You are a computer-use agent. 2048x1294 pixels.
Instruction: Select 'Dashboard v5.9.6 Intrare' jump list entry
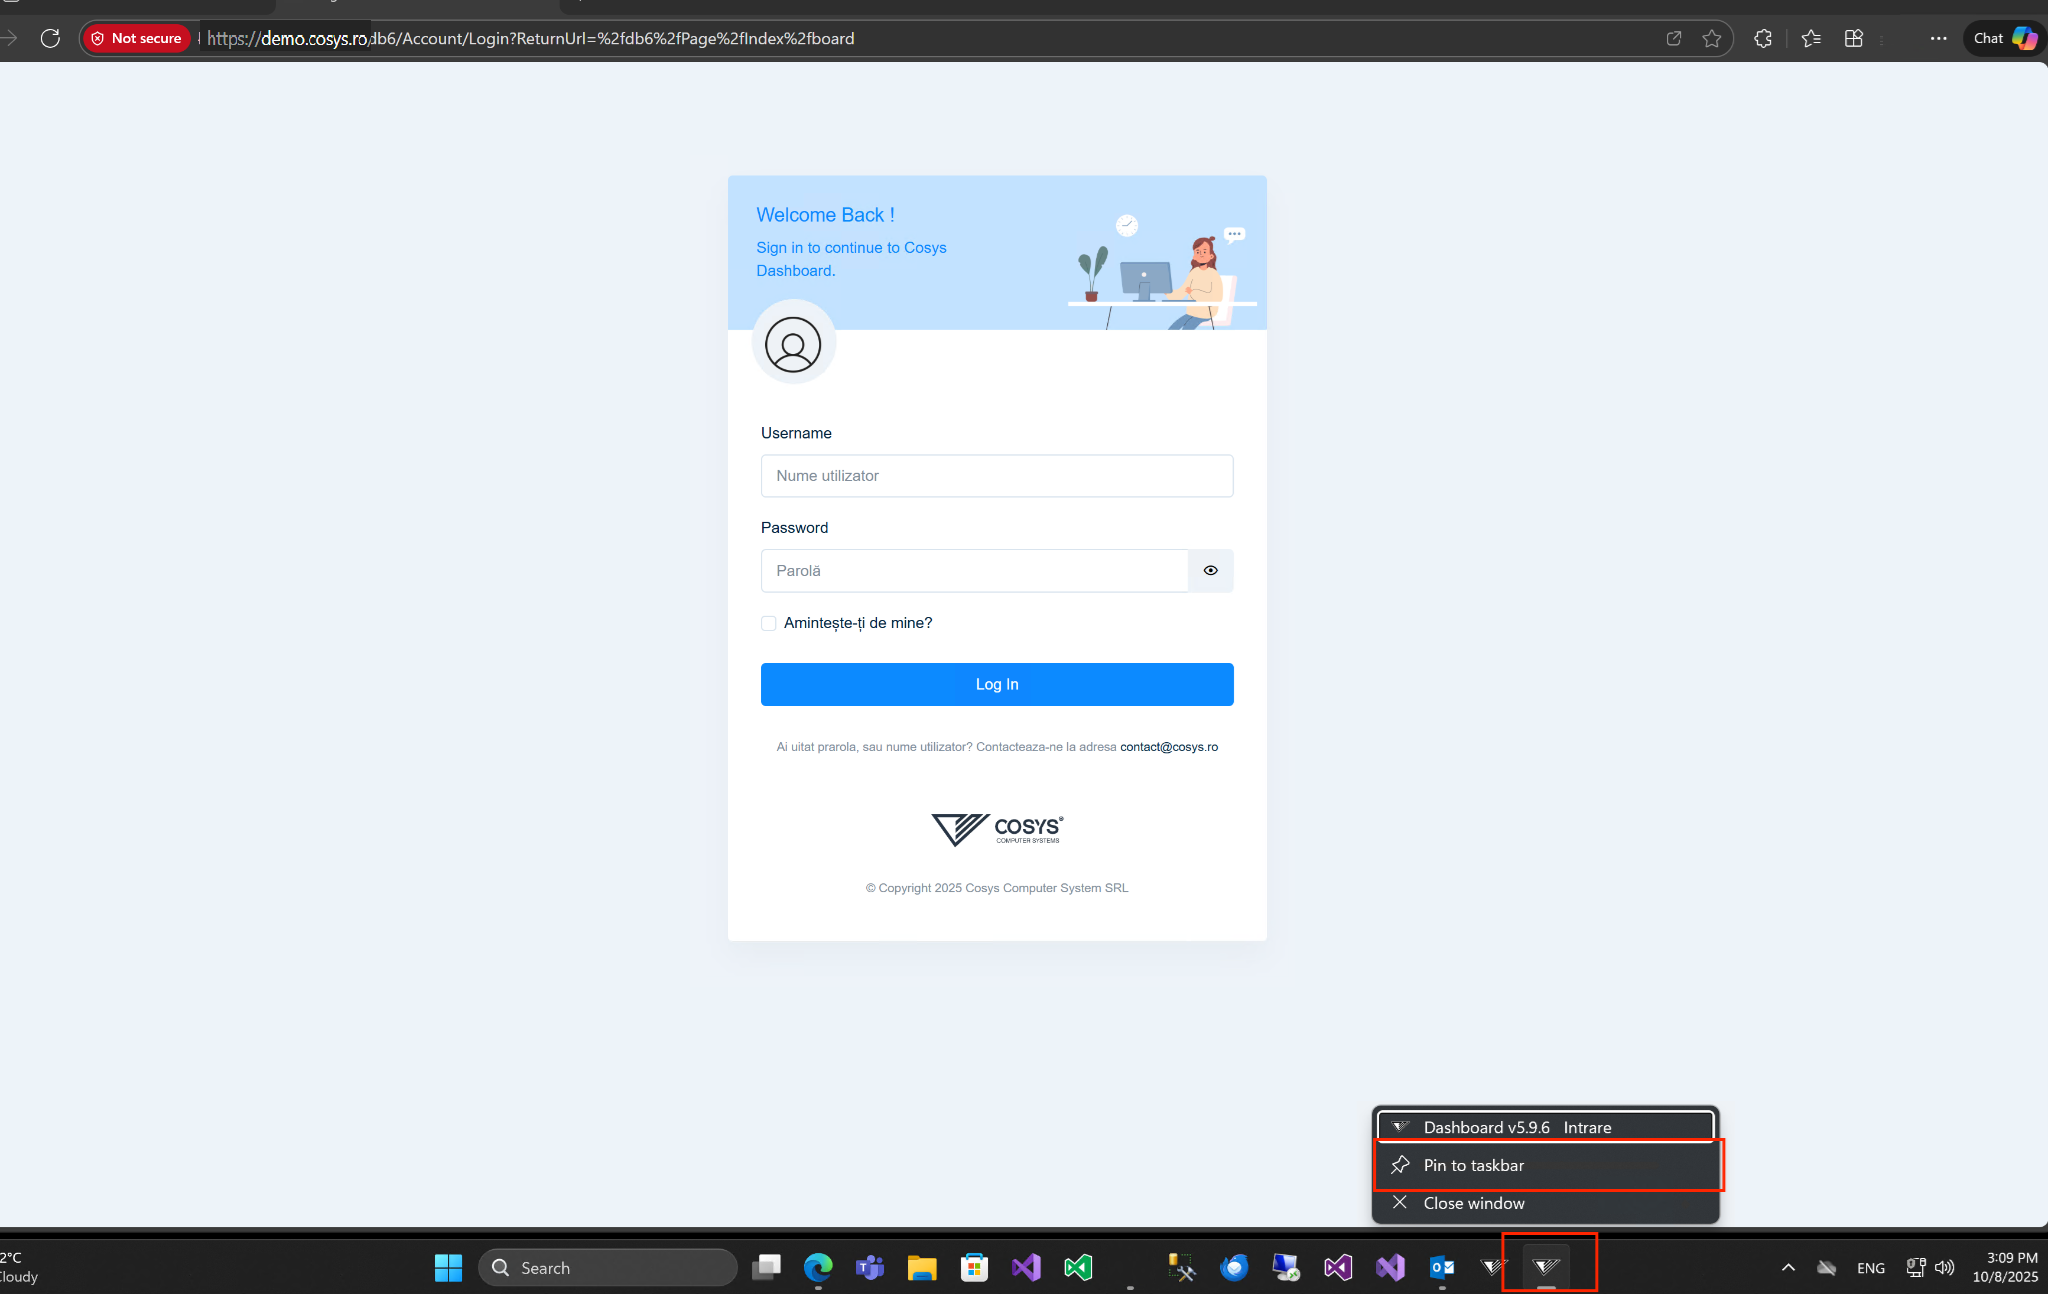(1545, 1127)
